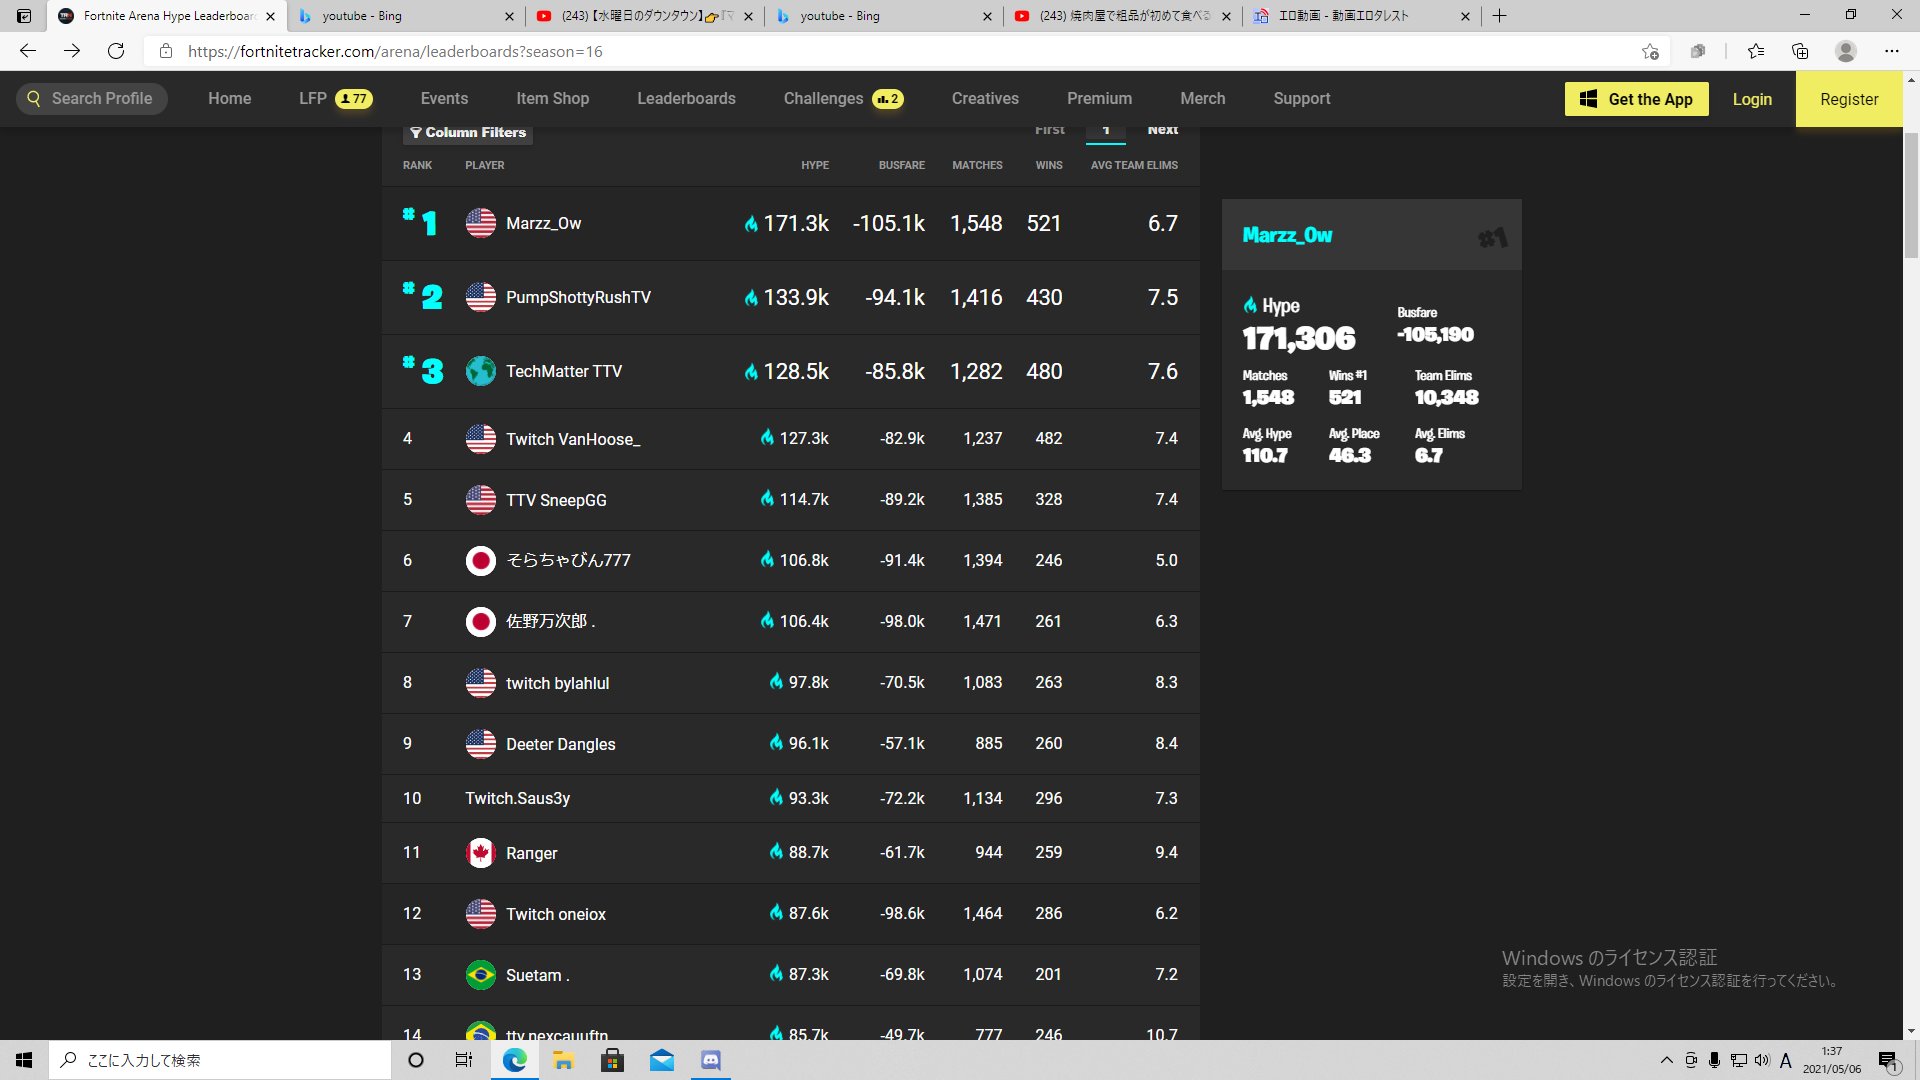Open browser Collections icon
Screen dimensions: 1920x1080
click(x=1800, y=51)
